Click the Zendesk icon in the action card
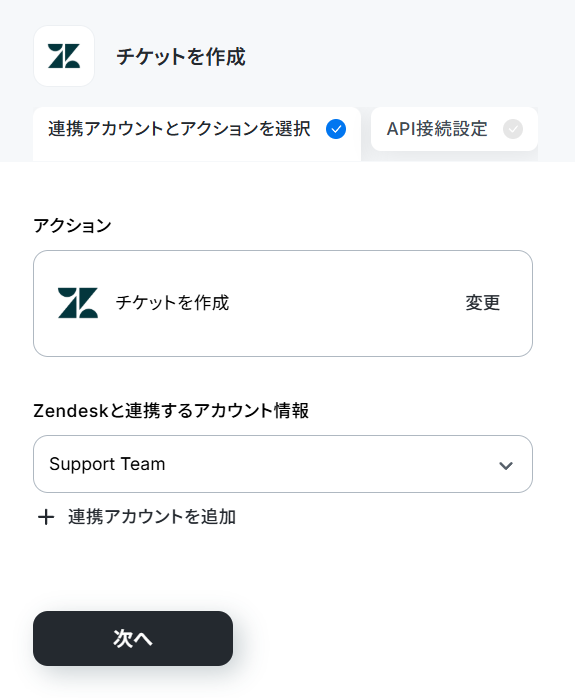 (x=78, y=303)
